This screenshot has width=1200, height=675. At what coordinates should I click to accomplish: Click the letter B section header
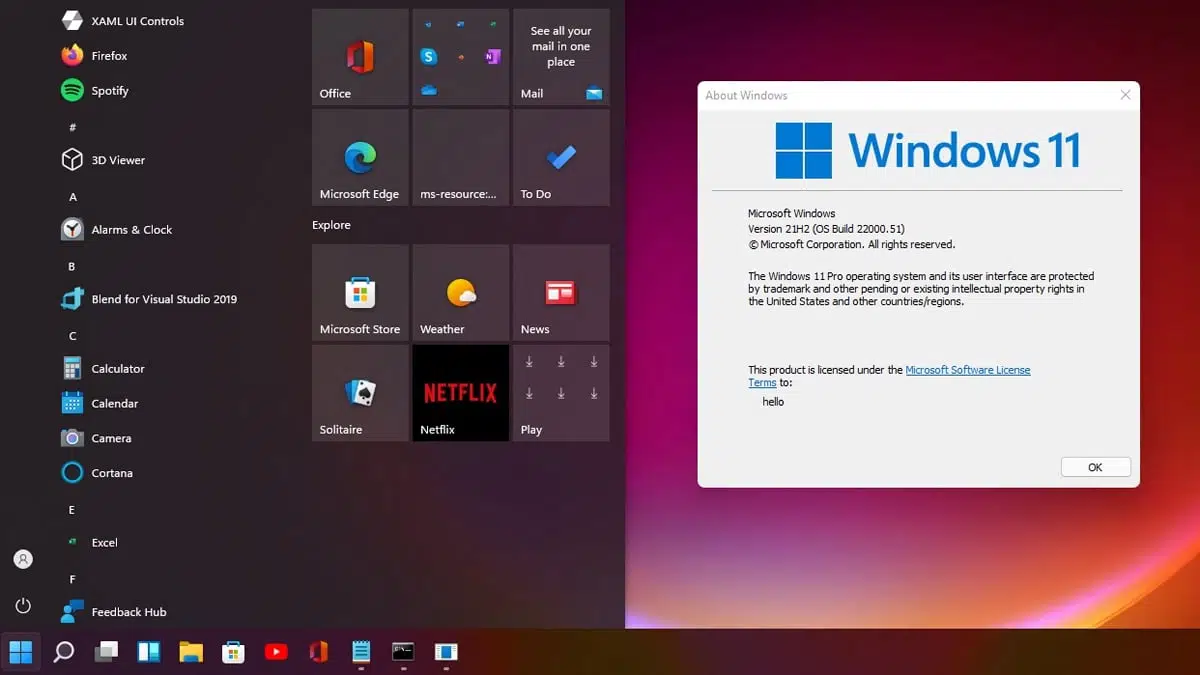coord(71,266)
